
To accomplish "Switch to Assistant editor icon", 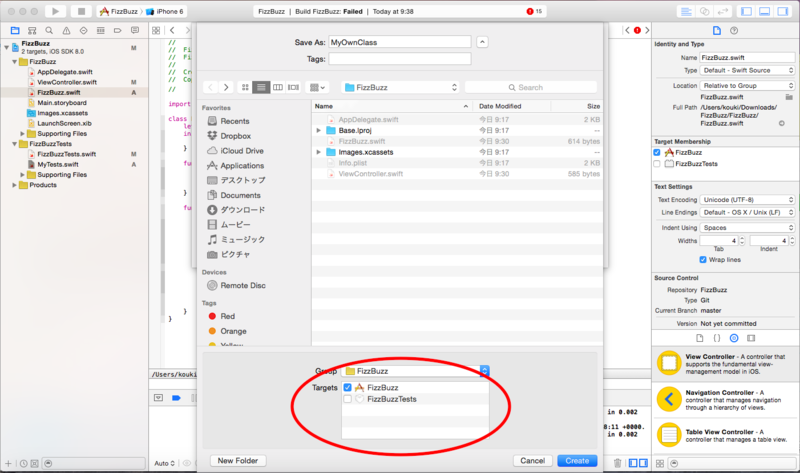I will coord(705,11).
